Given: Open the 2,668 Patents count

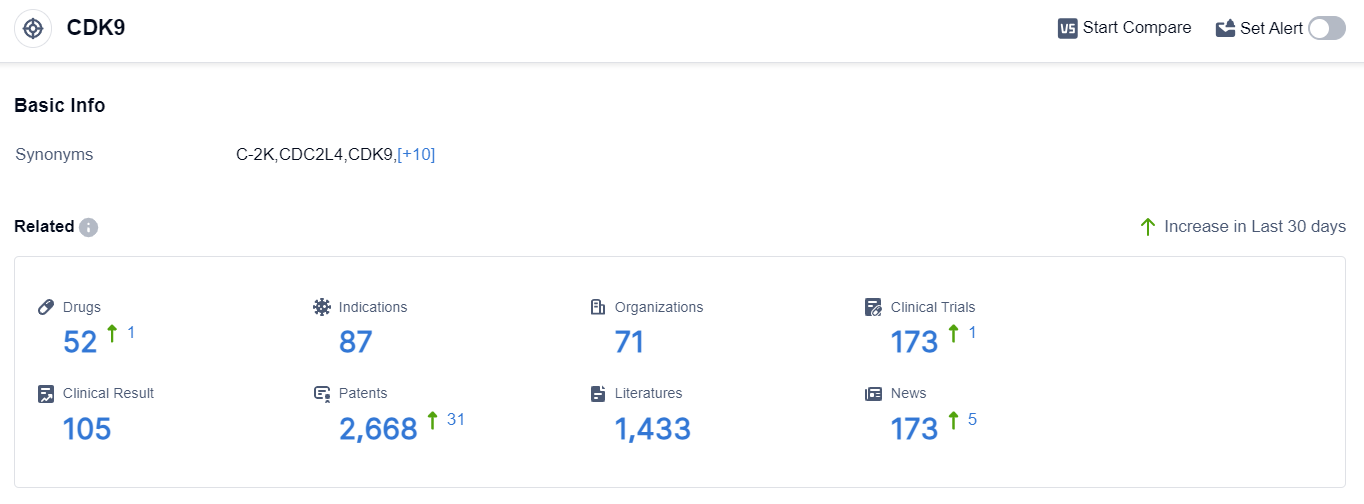Looking at the screenshot, I should click(378, 429).
